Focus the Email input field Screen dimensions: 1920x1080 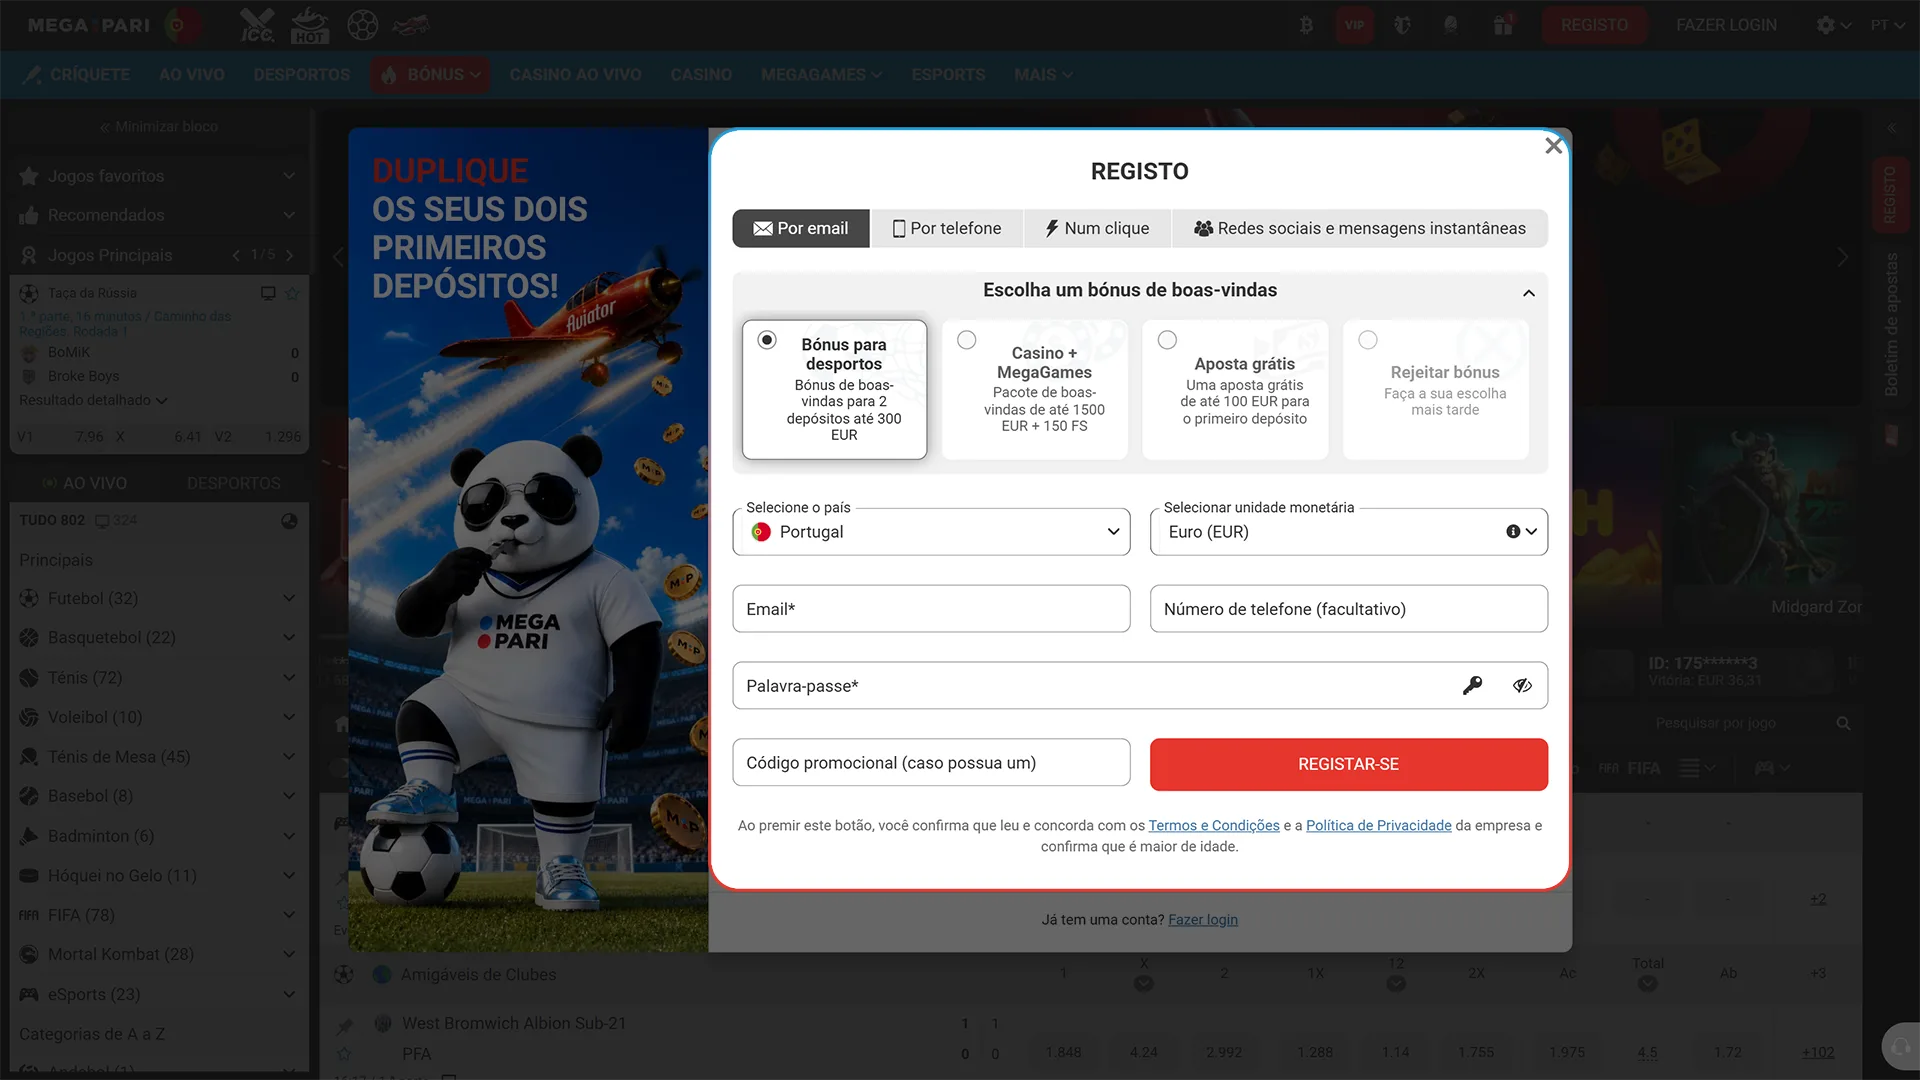coord(931,609)
